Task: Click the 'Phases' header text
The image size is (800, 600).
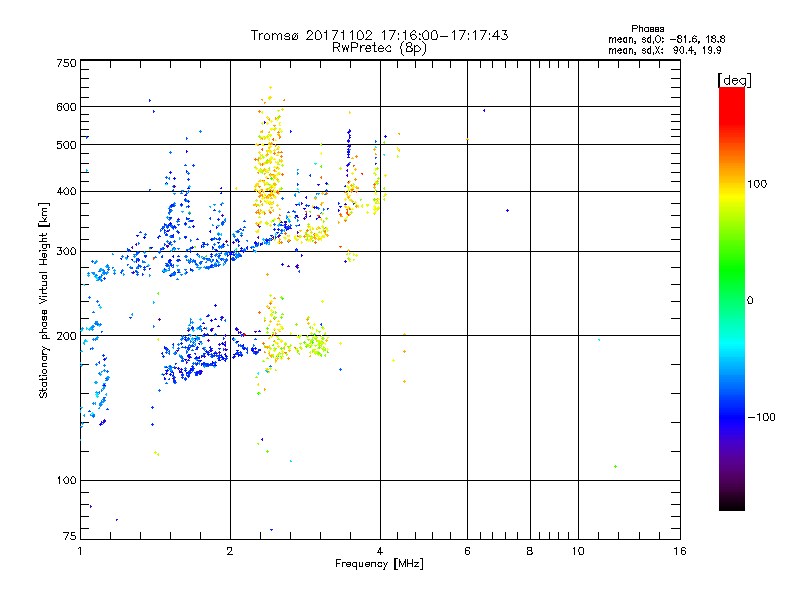Action: pyautogui.click(x=647, y=29)
